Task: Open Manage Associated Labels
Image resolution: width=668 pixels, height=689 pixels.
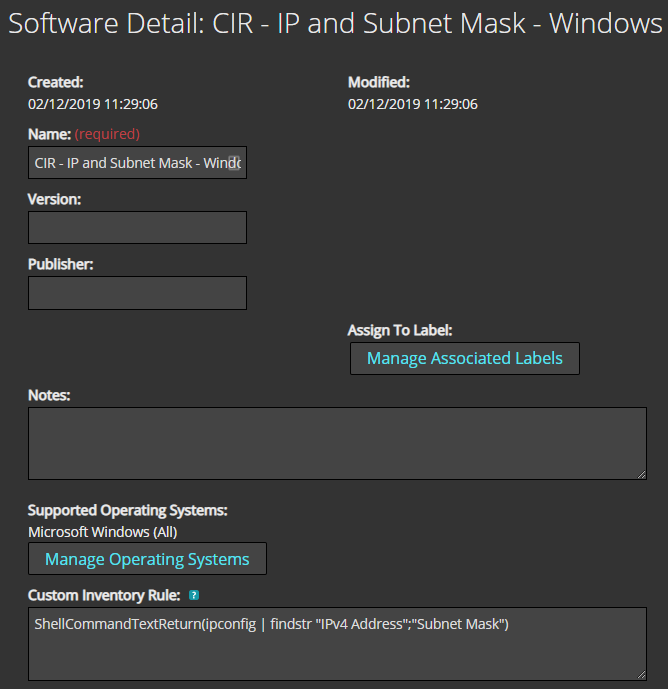Action: pyautogui.click(x=465, y=358)
